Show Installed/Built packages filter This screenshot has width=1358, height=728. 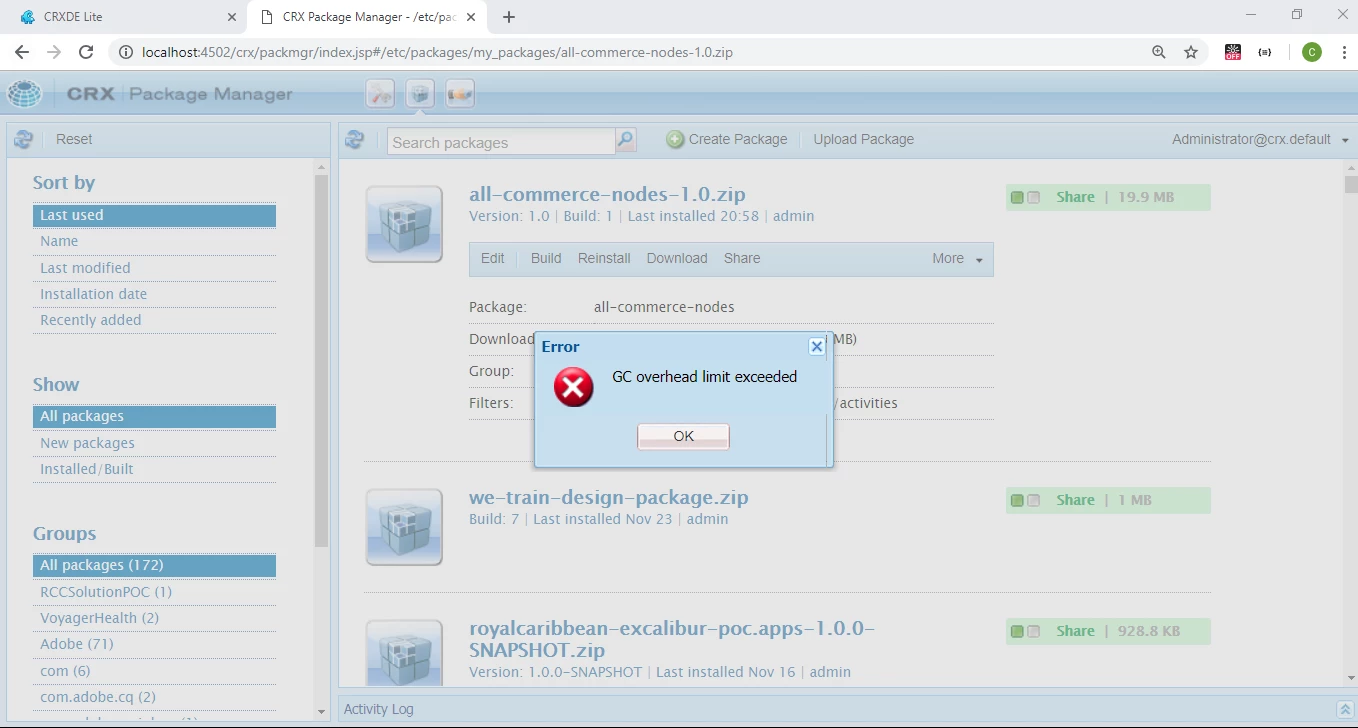pos(154,469)
